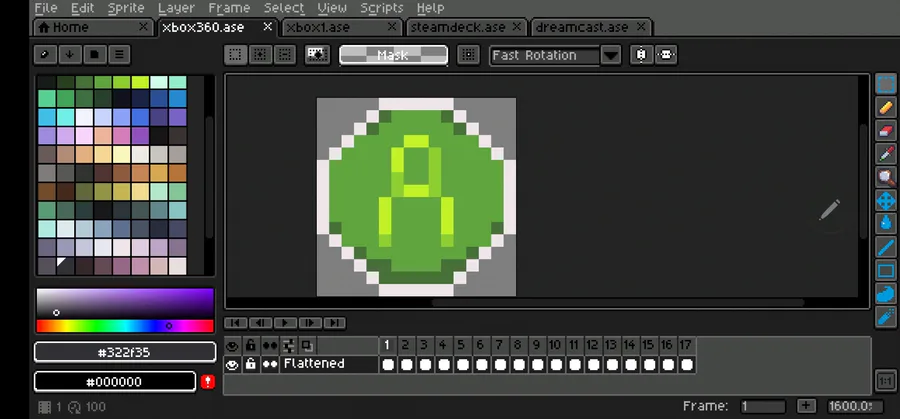The height and width of the screenshot is (419, 900).
Task: Choose Add to Selection mode icon
Action: pyautogui.click(x=260, y=55)
